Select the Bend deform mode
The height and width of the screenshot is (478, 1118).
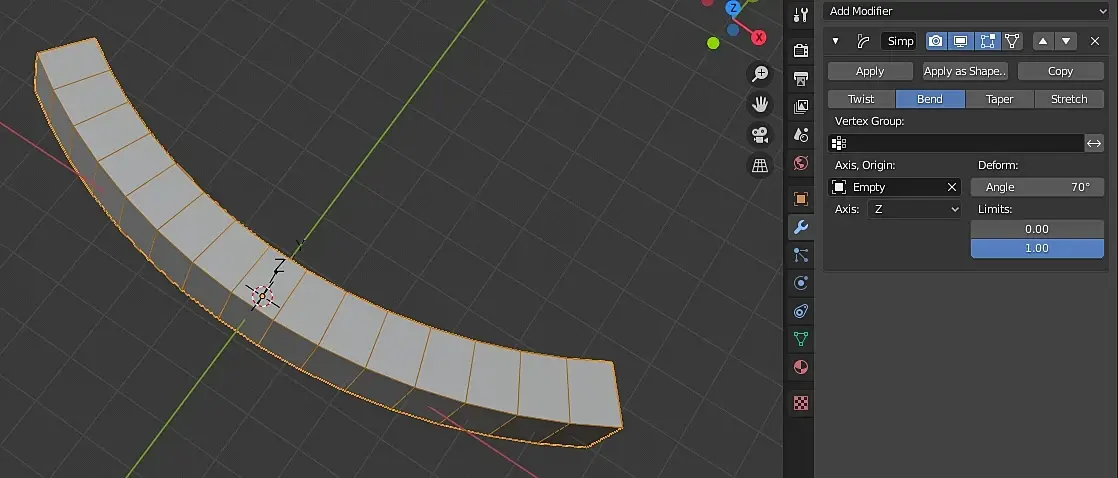930,99
